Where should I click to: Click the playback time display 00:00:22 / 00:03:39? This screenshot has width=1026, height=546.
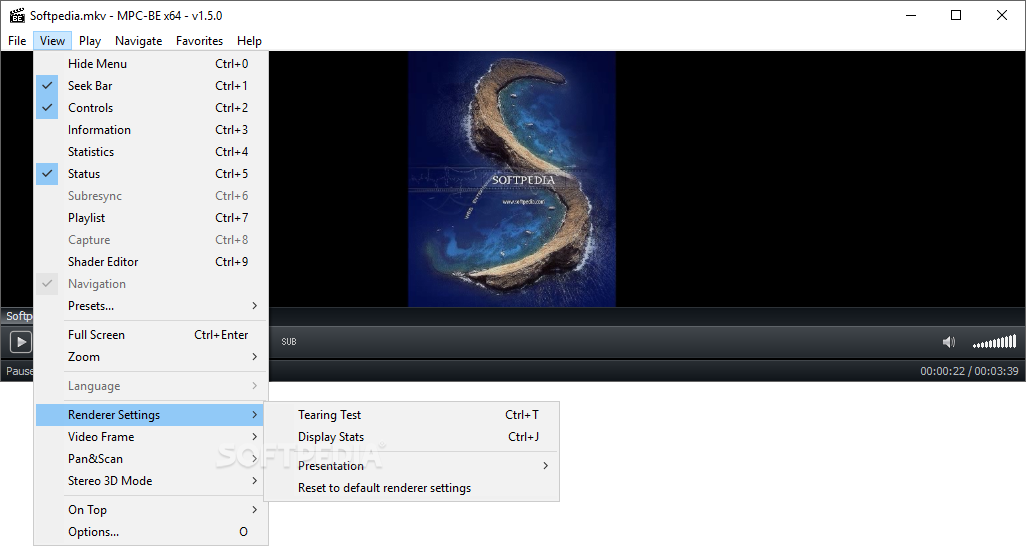(969, 371)
